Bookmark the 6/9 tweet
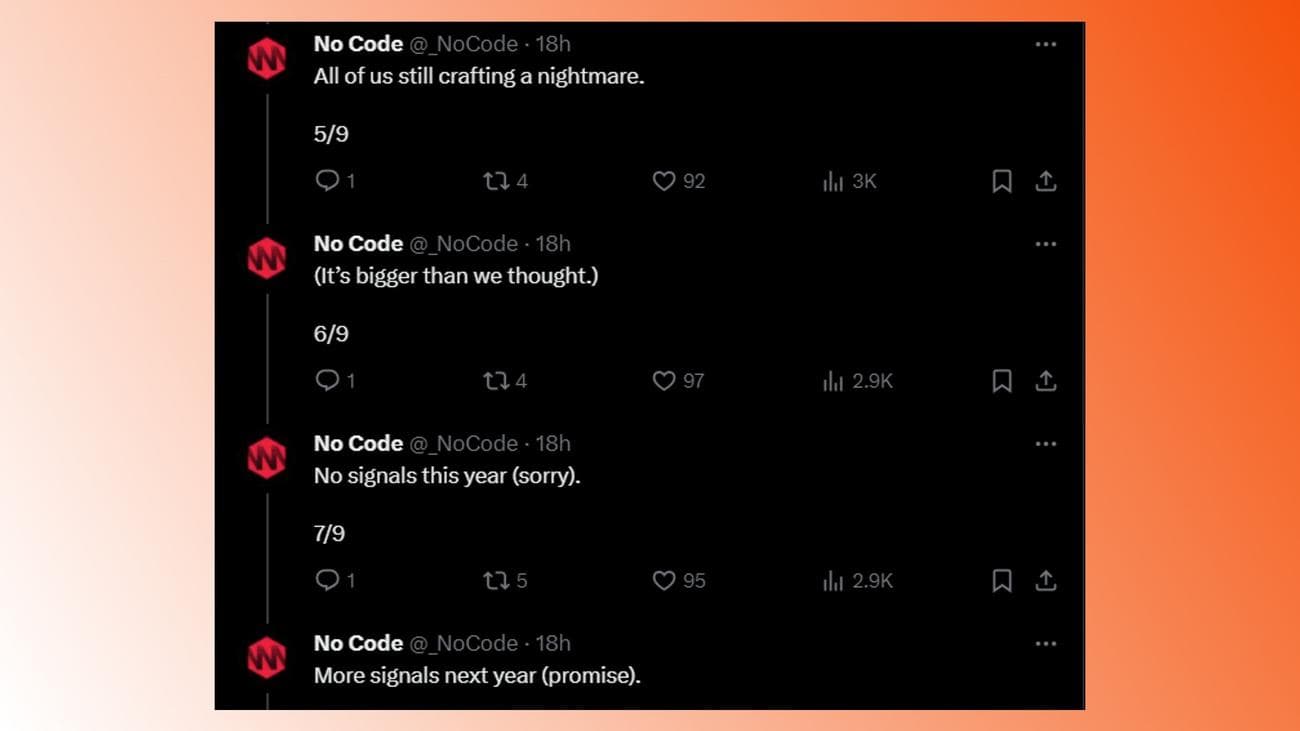The height and width of the screenshot is (731, 1300). point(1001,381)
